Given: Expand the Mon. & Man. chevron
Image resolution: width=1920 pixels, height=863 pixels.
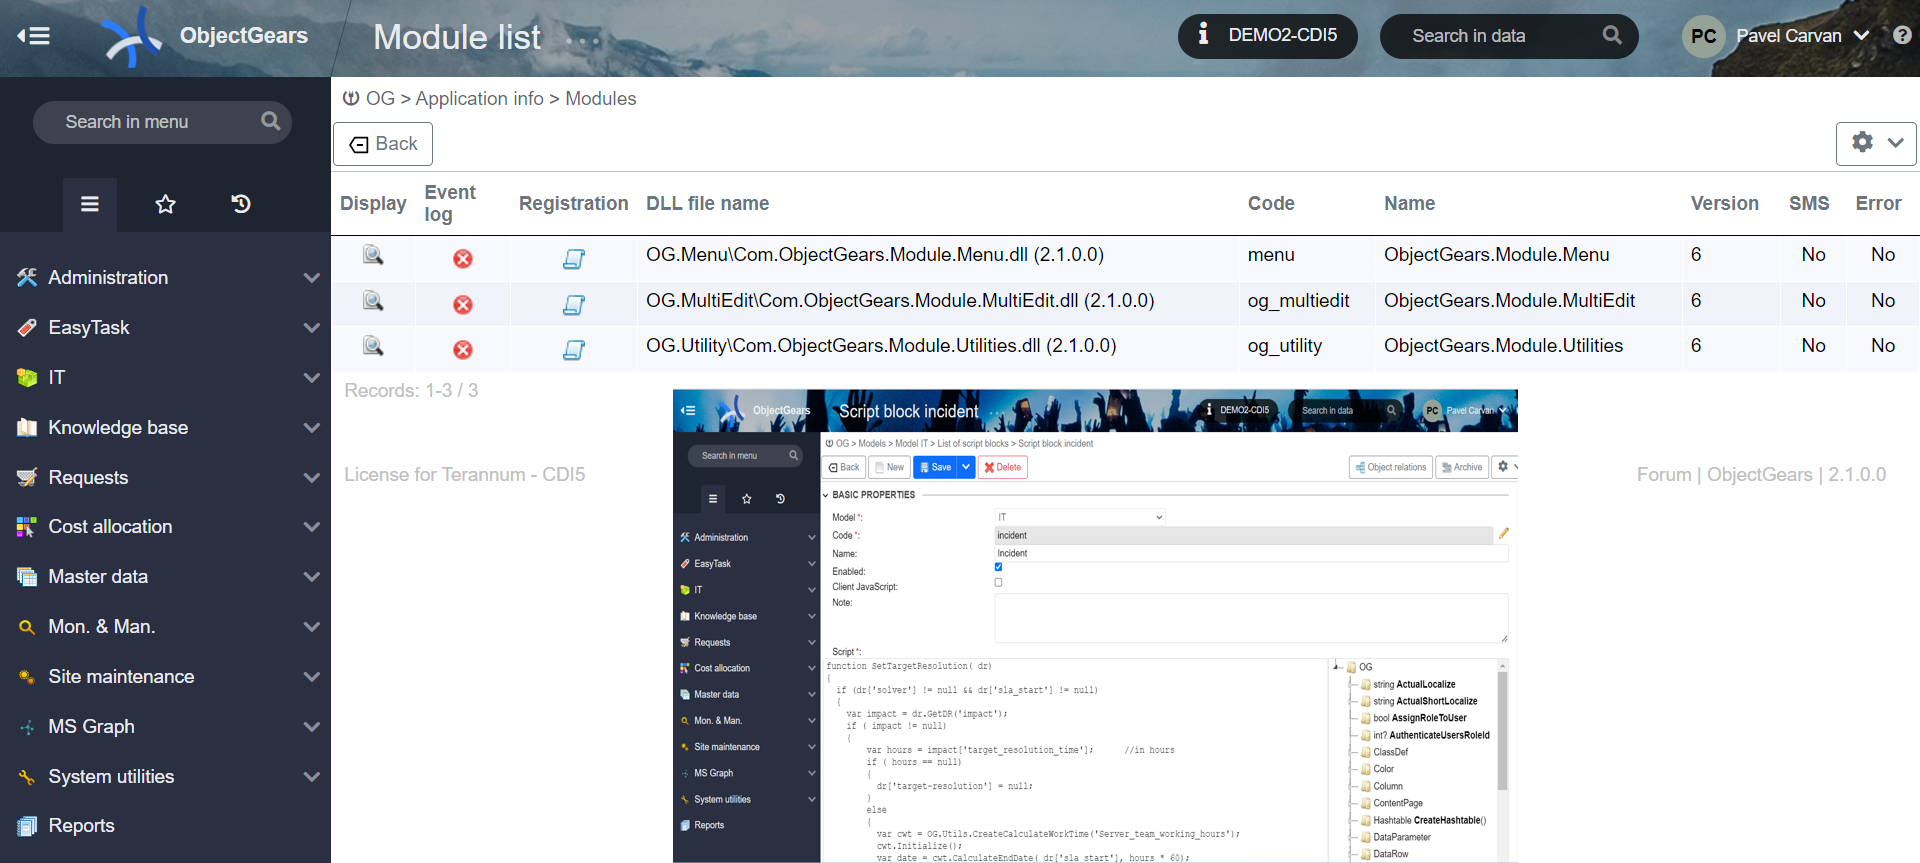Looking at the screenshot, I should click(x=312, y=627).
